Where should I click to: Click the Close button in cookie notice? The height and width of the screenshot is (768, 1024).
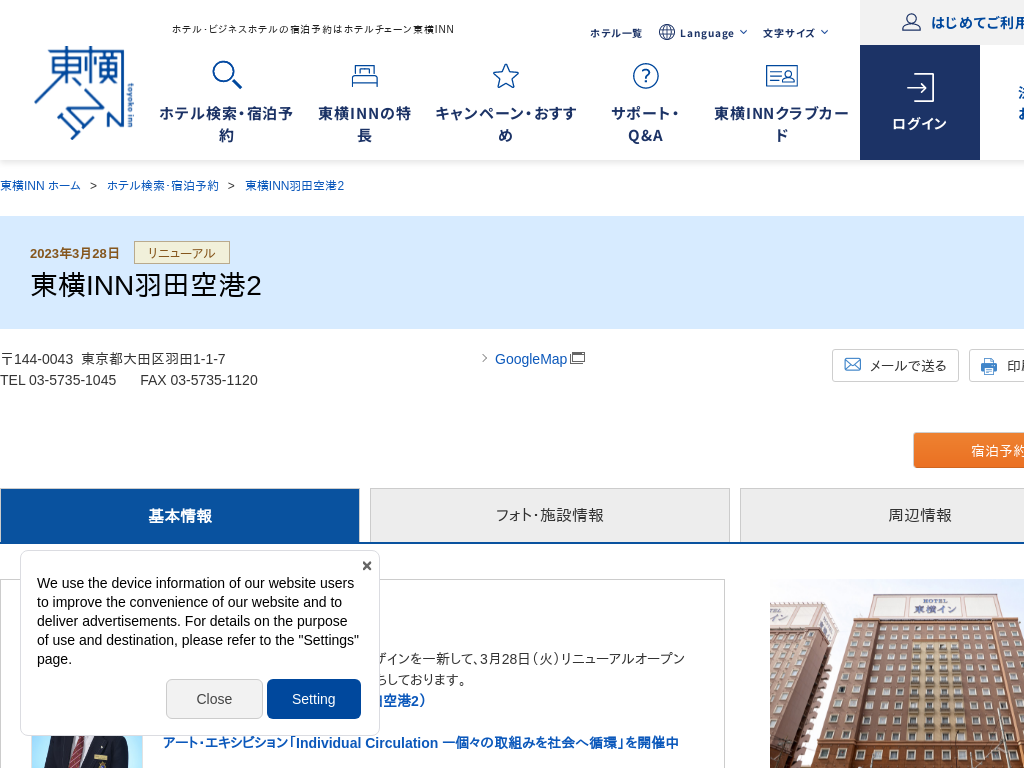click(x=214, y=699)
